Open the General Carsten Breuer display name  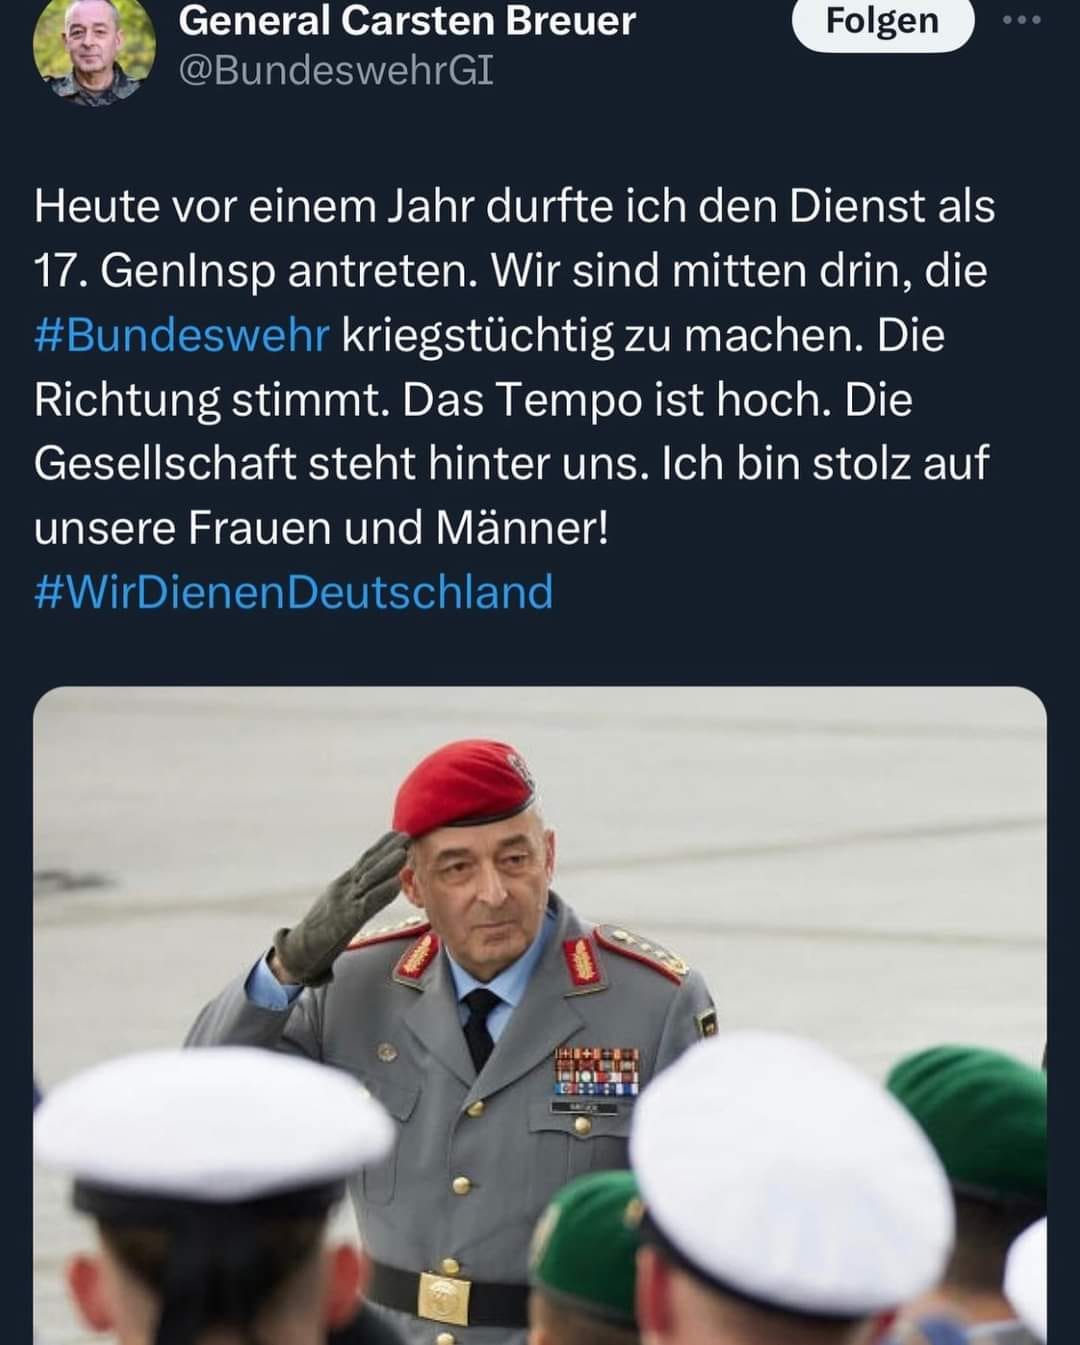click(x=407, y=21)
